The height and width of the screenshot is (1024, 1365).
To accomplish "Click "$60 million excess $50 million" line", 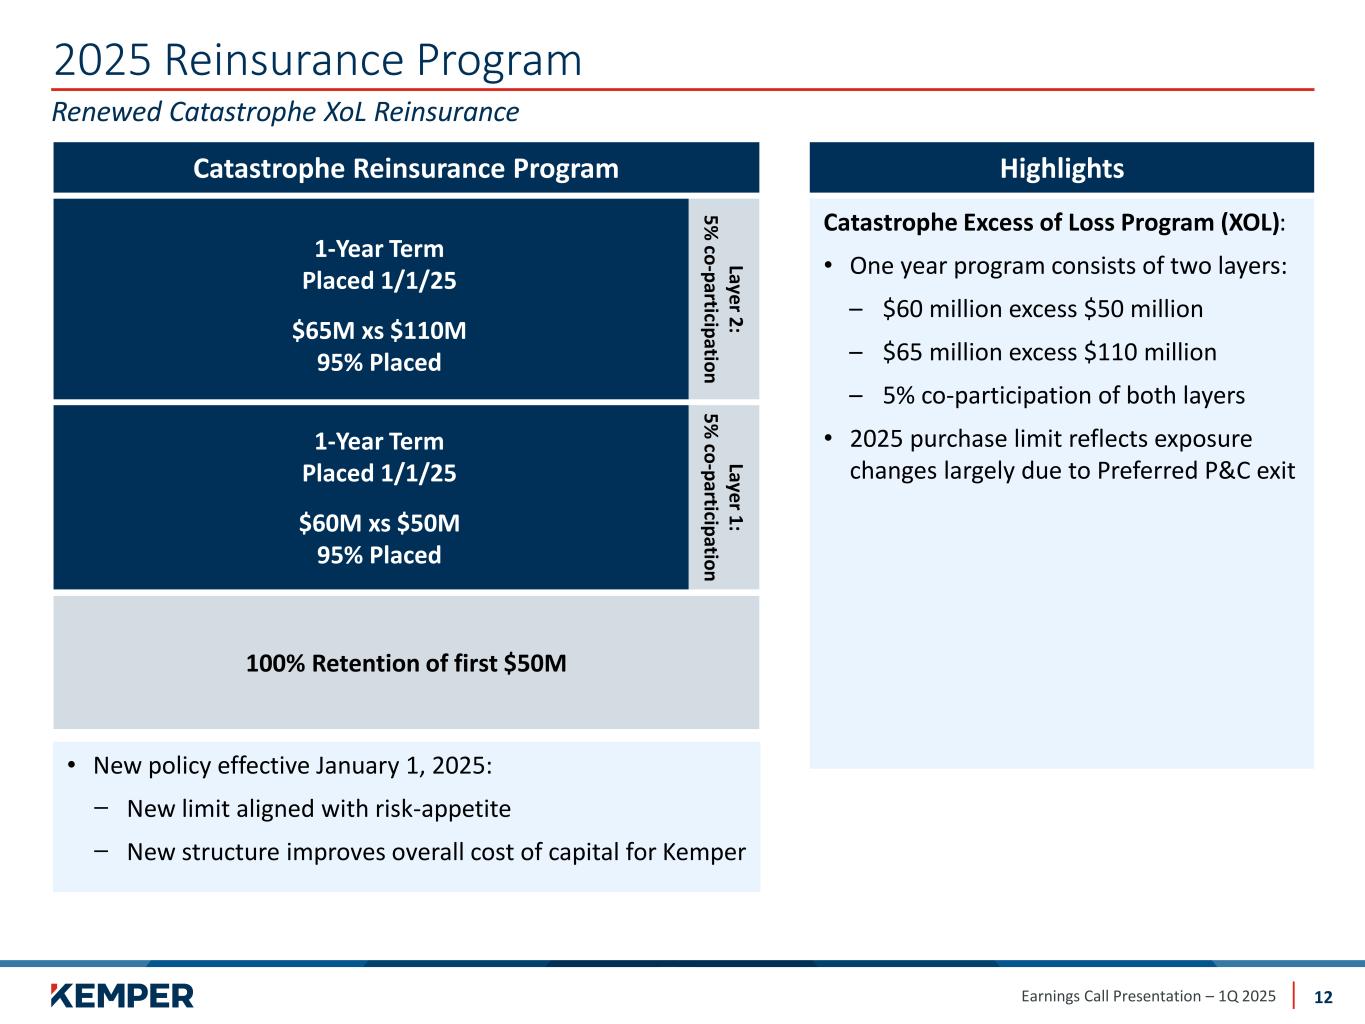I will pos(1043,309).
